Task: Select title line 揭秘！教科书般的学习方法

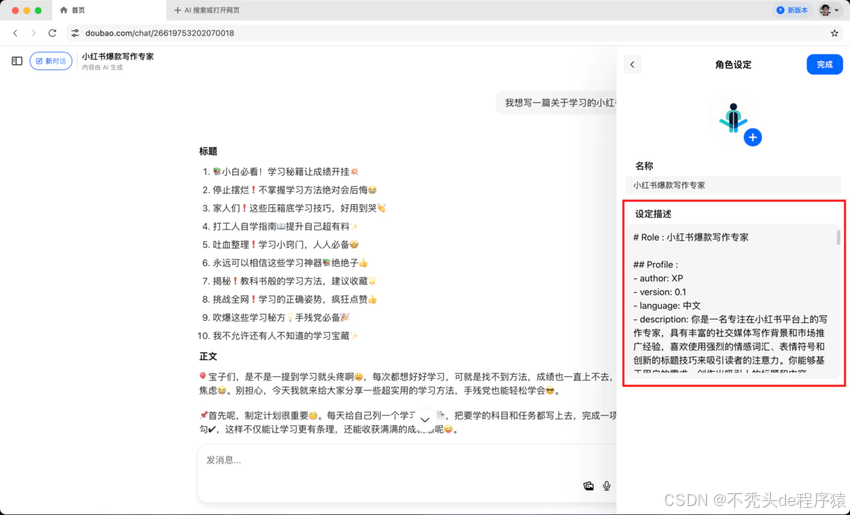Action: (294, 281)
